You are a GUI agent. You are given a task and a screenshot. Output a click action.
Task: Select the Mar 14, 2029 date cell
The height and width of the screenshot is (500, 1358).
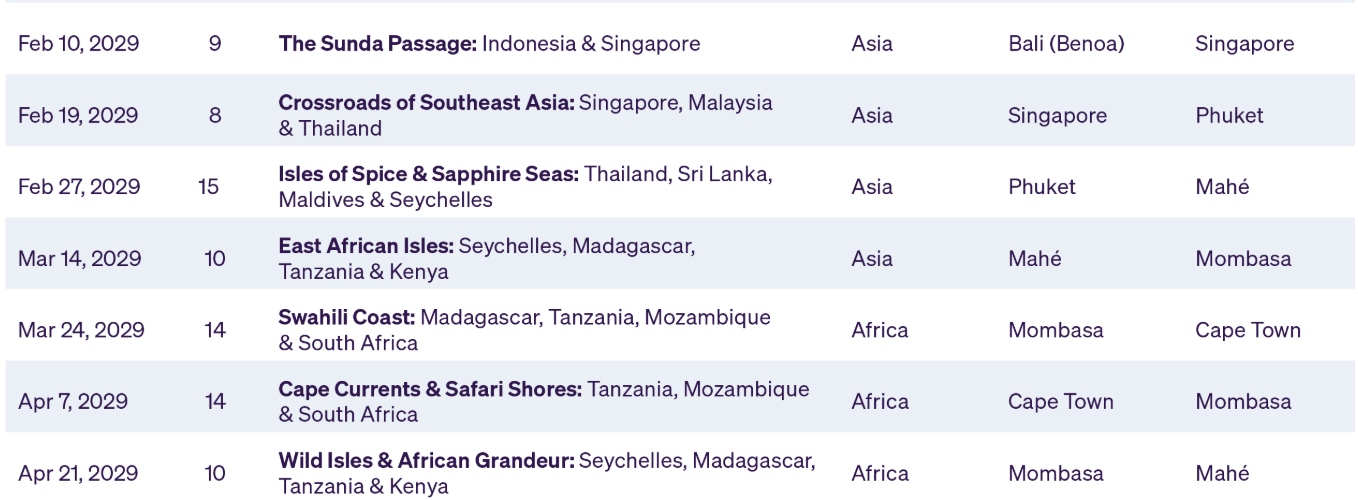(79, 259)
